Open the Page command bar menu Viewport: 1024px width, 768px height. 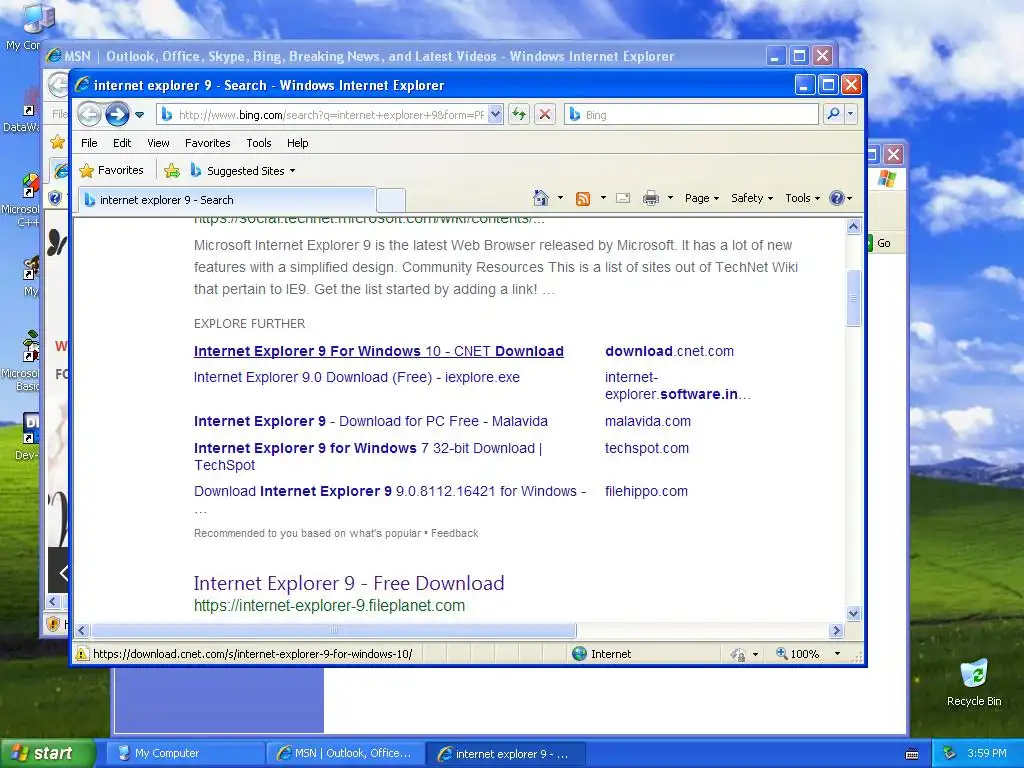click(701, 198)
